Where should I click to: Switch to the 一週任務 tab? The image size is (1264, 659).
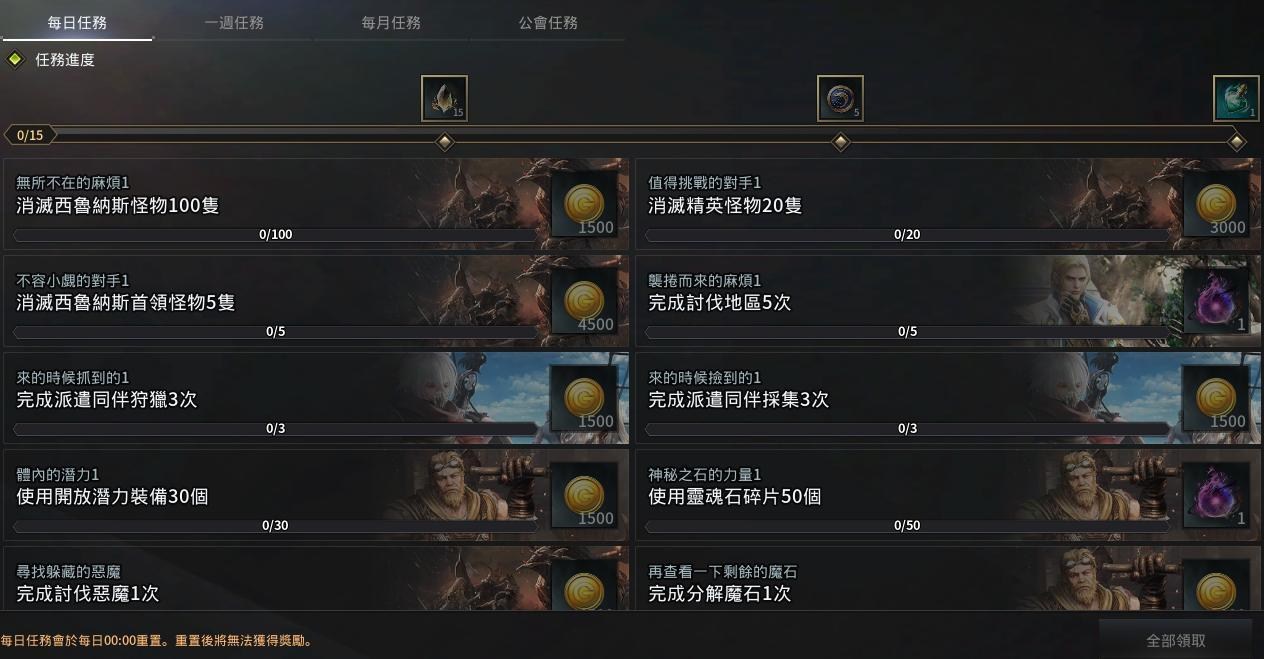(x=234, y=22)
